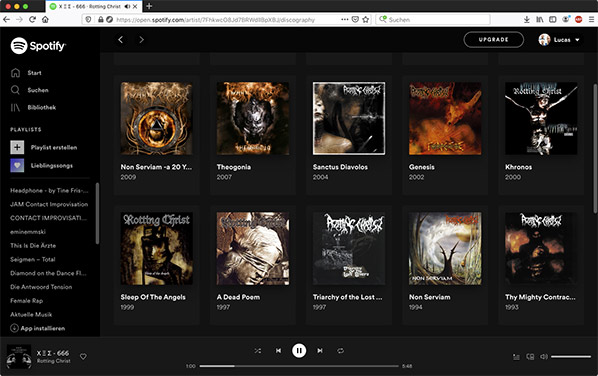This screenshot has height=376, width=598.
Task: Open the page actions three-dot menu
Action: (x=344, y=19)
